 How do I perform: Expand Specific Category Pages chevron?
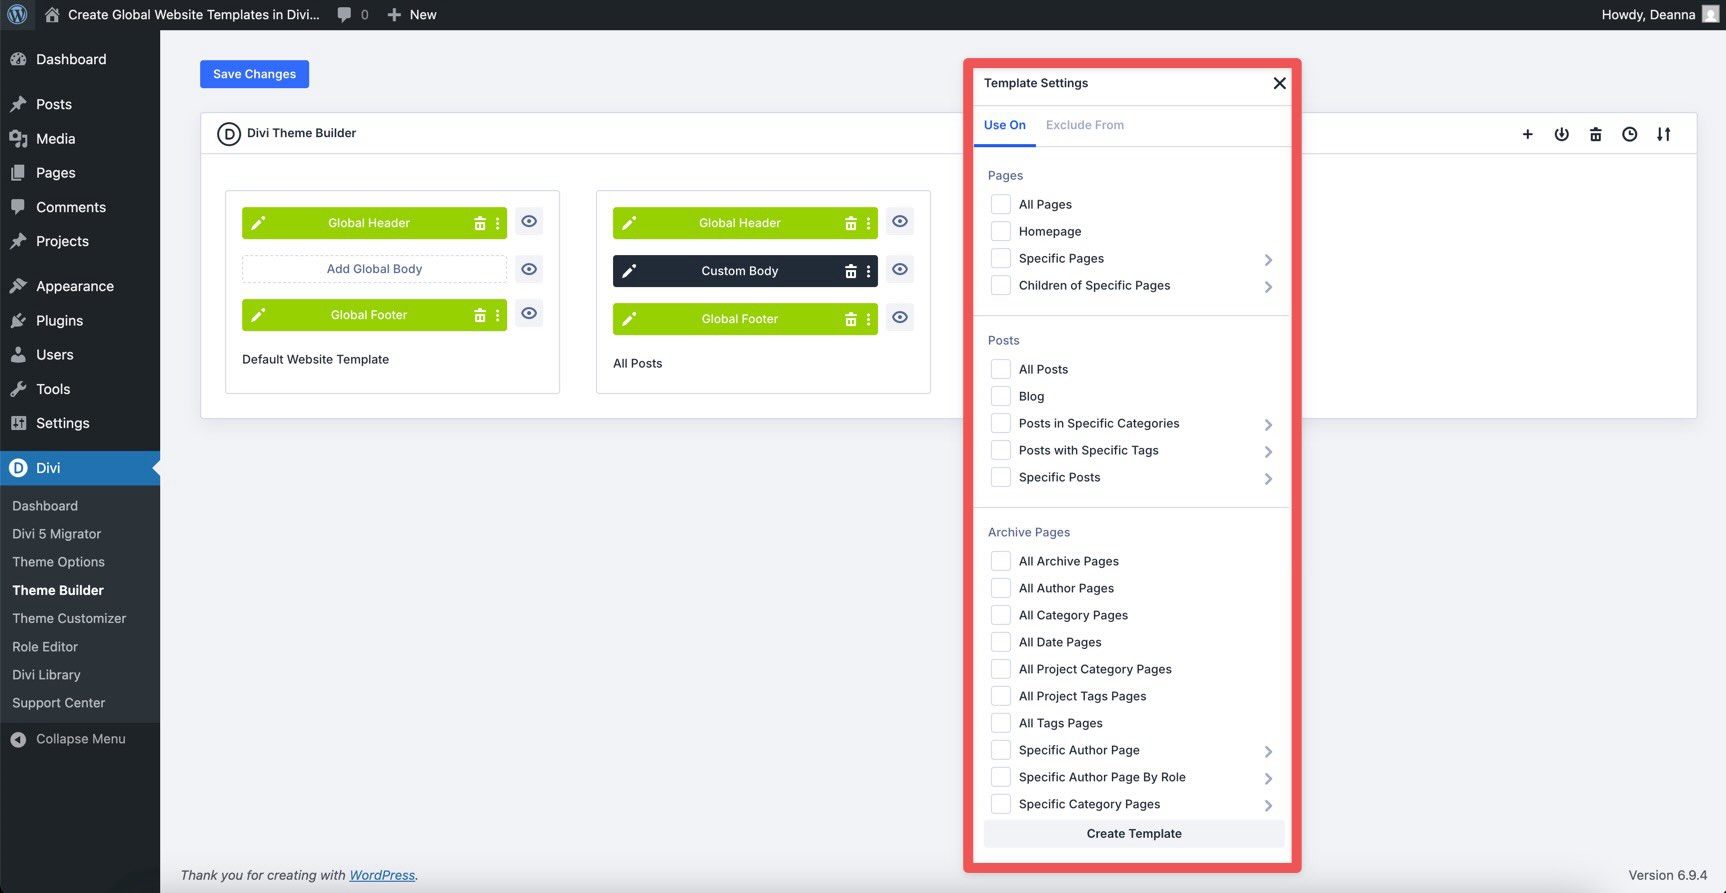[1268, 806]
